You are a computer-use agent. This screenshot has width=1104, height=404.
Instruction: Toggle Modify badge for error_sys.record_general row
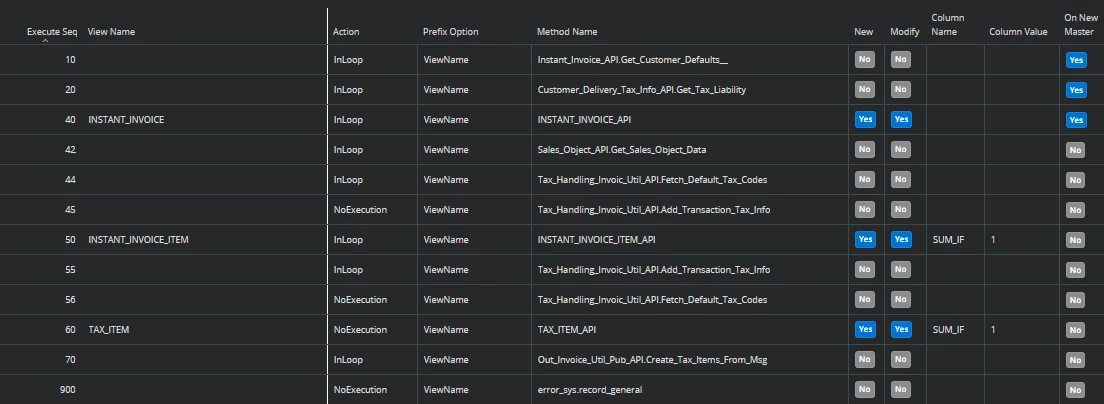click(x=900, y=389)
